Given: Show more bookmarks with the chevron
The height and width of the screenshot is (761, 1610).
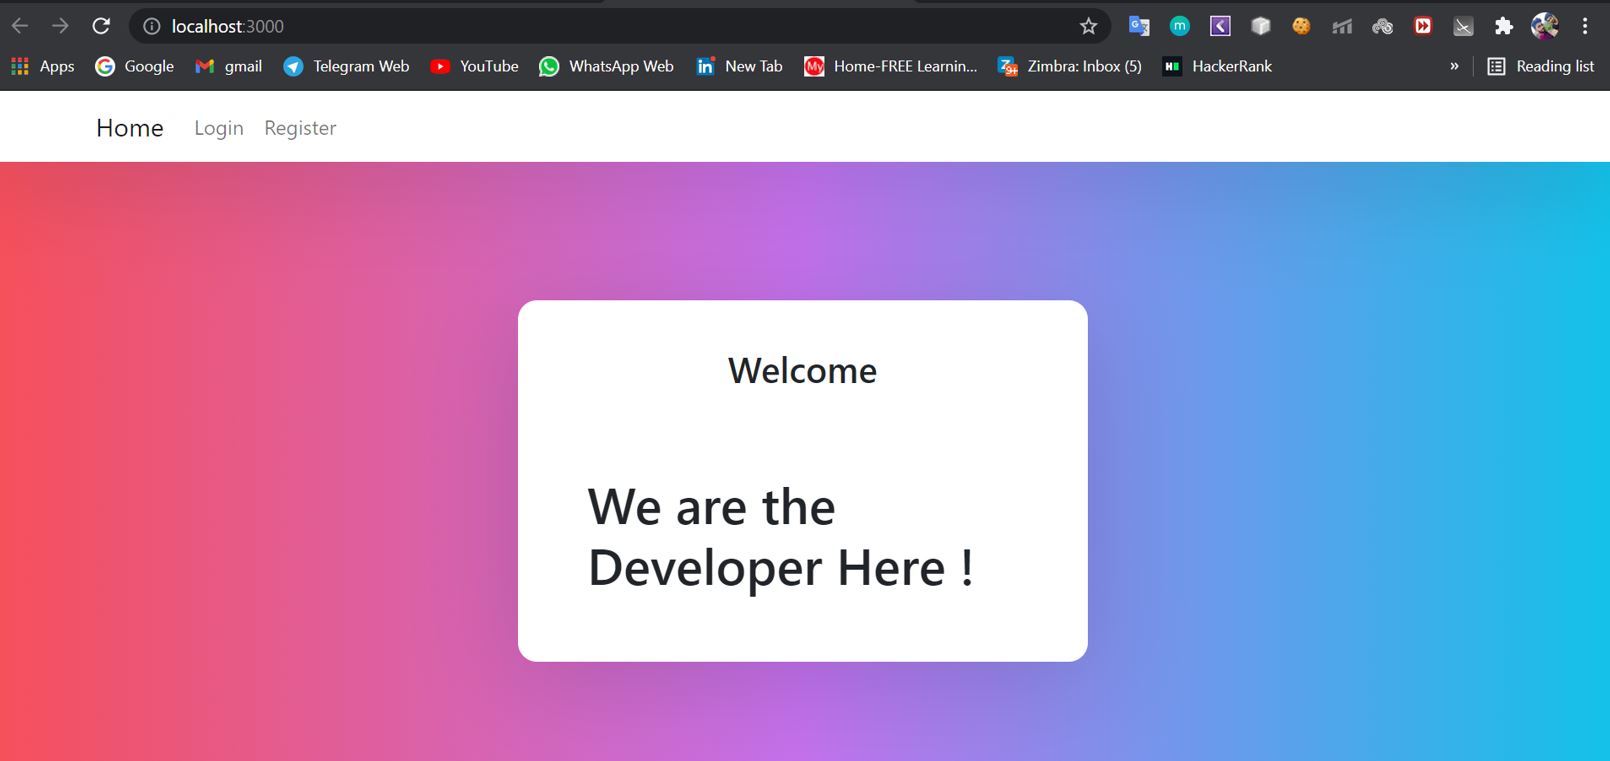Looking at the screenshot, I should tap(1454, 66).
